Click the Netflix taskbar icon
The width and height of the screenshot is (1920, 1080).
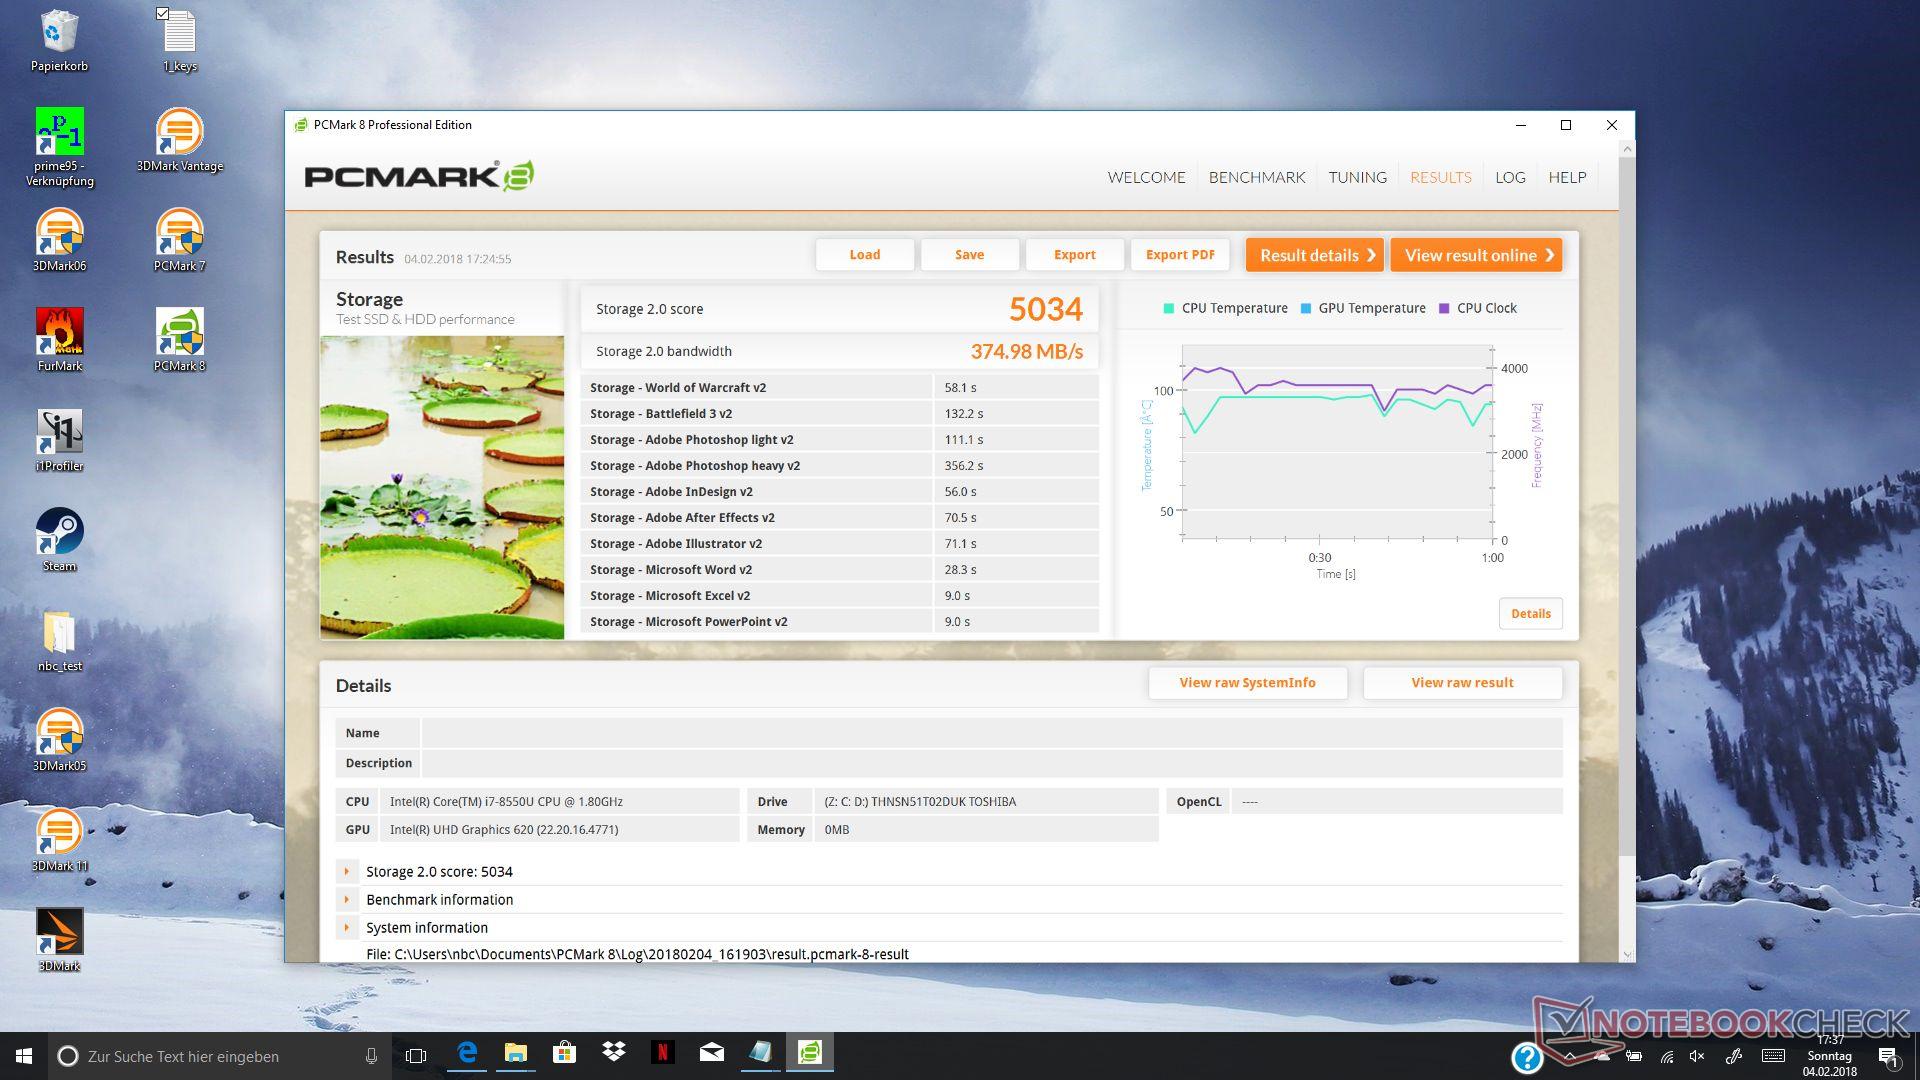pyautogui.click(x=662, y=1053)
